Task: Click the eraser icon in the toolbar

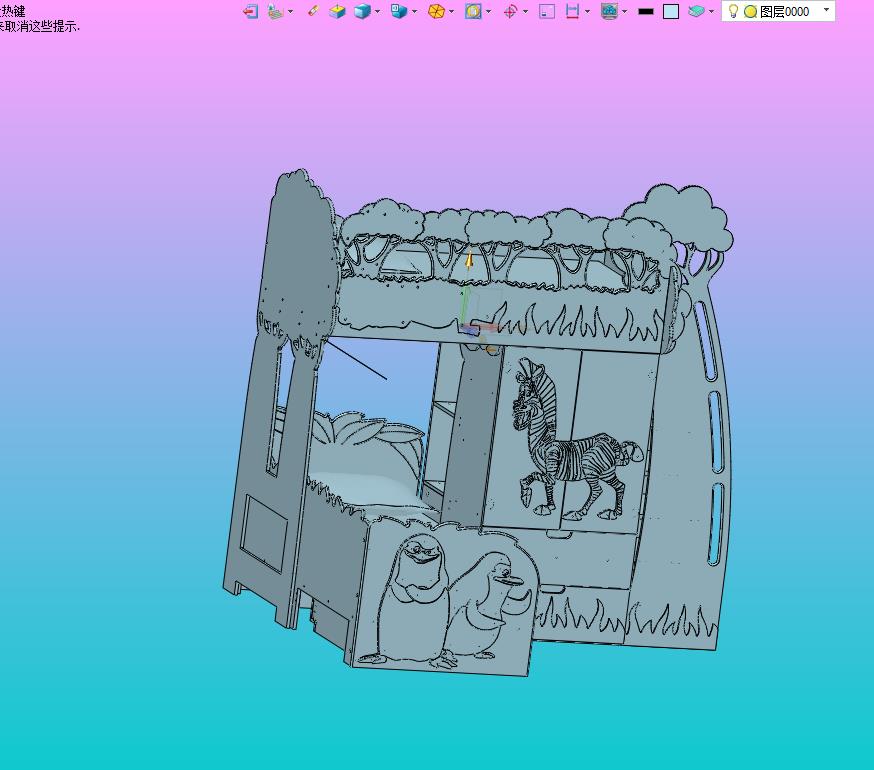Action: point(313,11)
